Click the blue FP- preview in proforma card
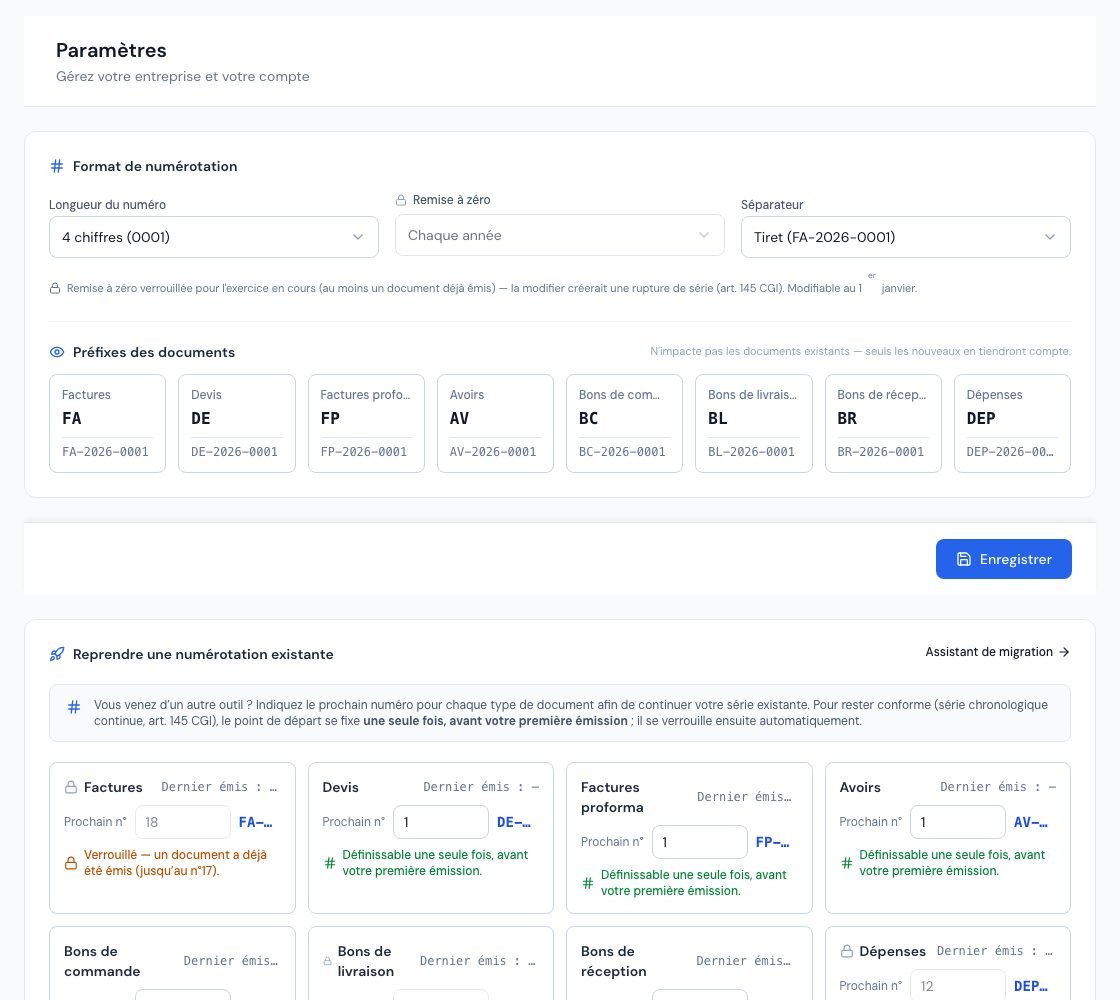This screenshot has width=1120, height=1000. tap(773, 842)
